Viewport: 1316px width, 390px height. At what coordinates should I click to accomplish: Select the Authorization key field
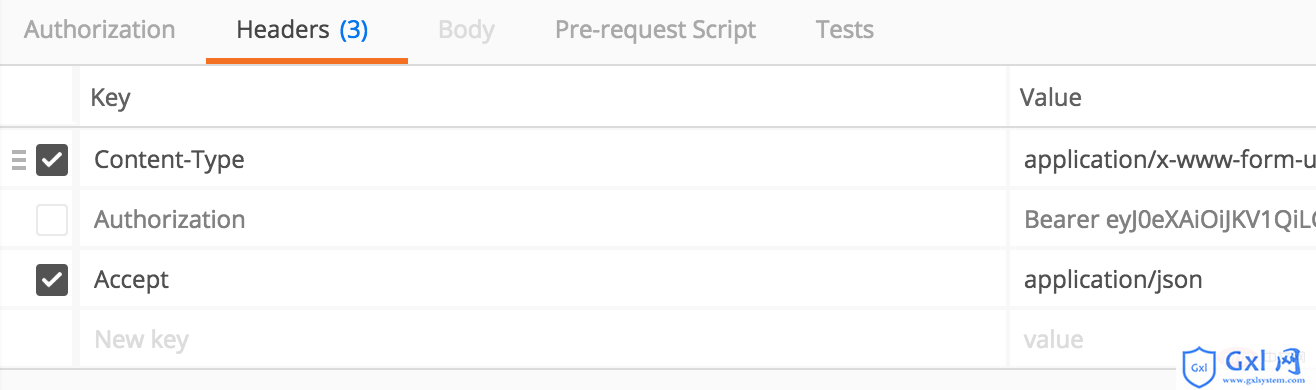(543, 219)
